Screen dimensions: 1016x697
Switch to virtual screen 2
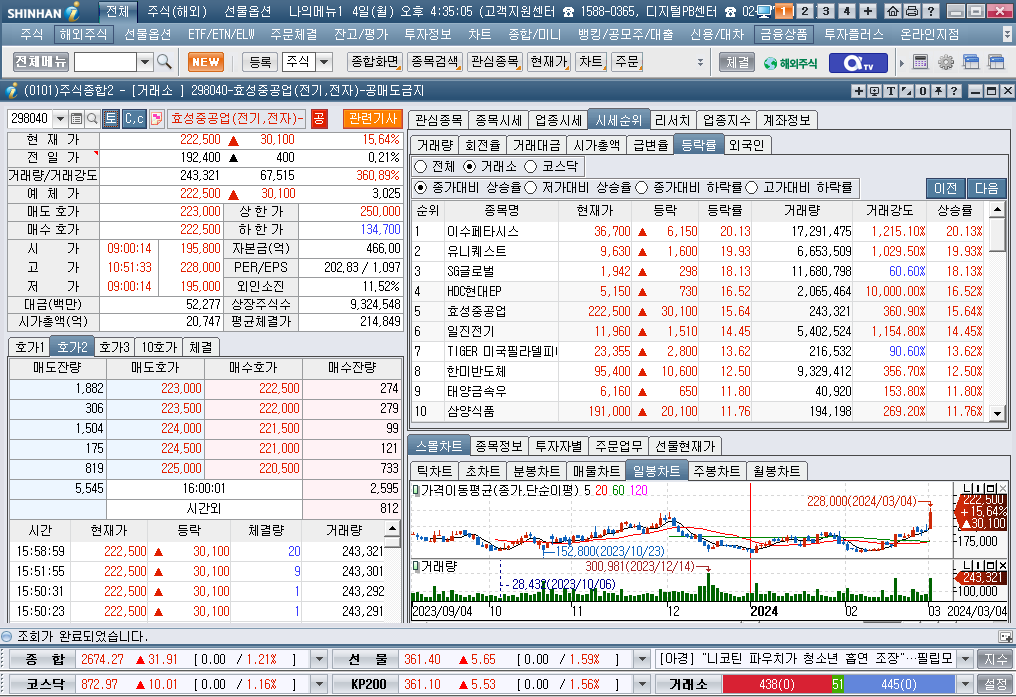(x=805, y=11)
